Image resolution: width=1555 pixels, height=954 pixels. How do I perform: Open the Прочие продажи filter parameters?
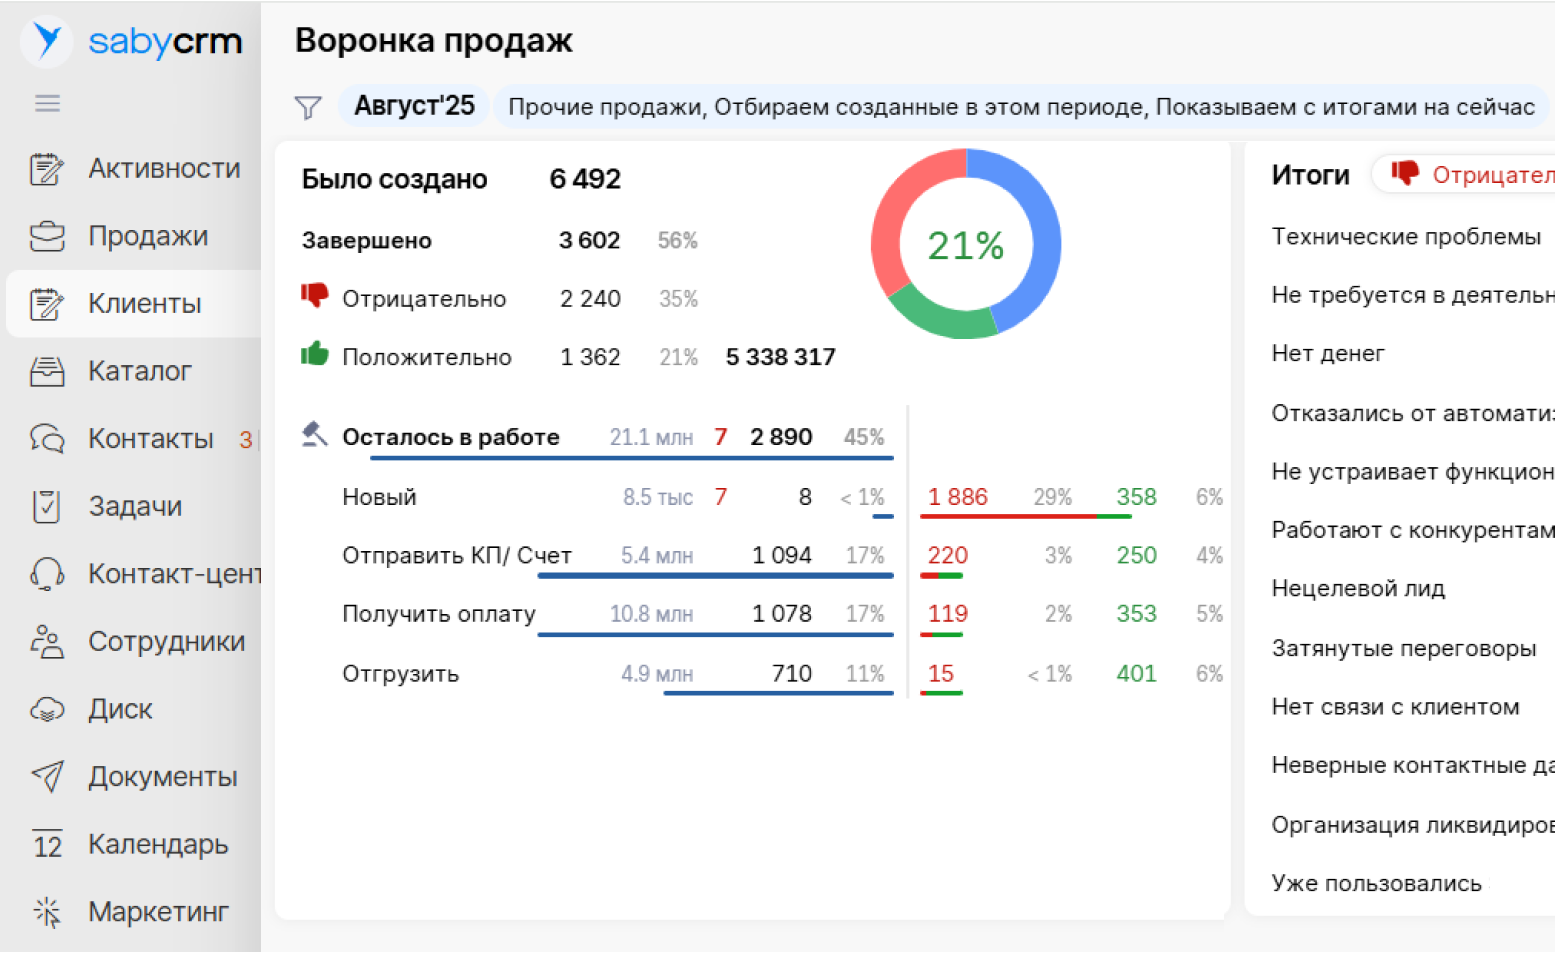click(1020, 107)
